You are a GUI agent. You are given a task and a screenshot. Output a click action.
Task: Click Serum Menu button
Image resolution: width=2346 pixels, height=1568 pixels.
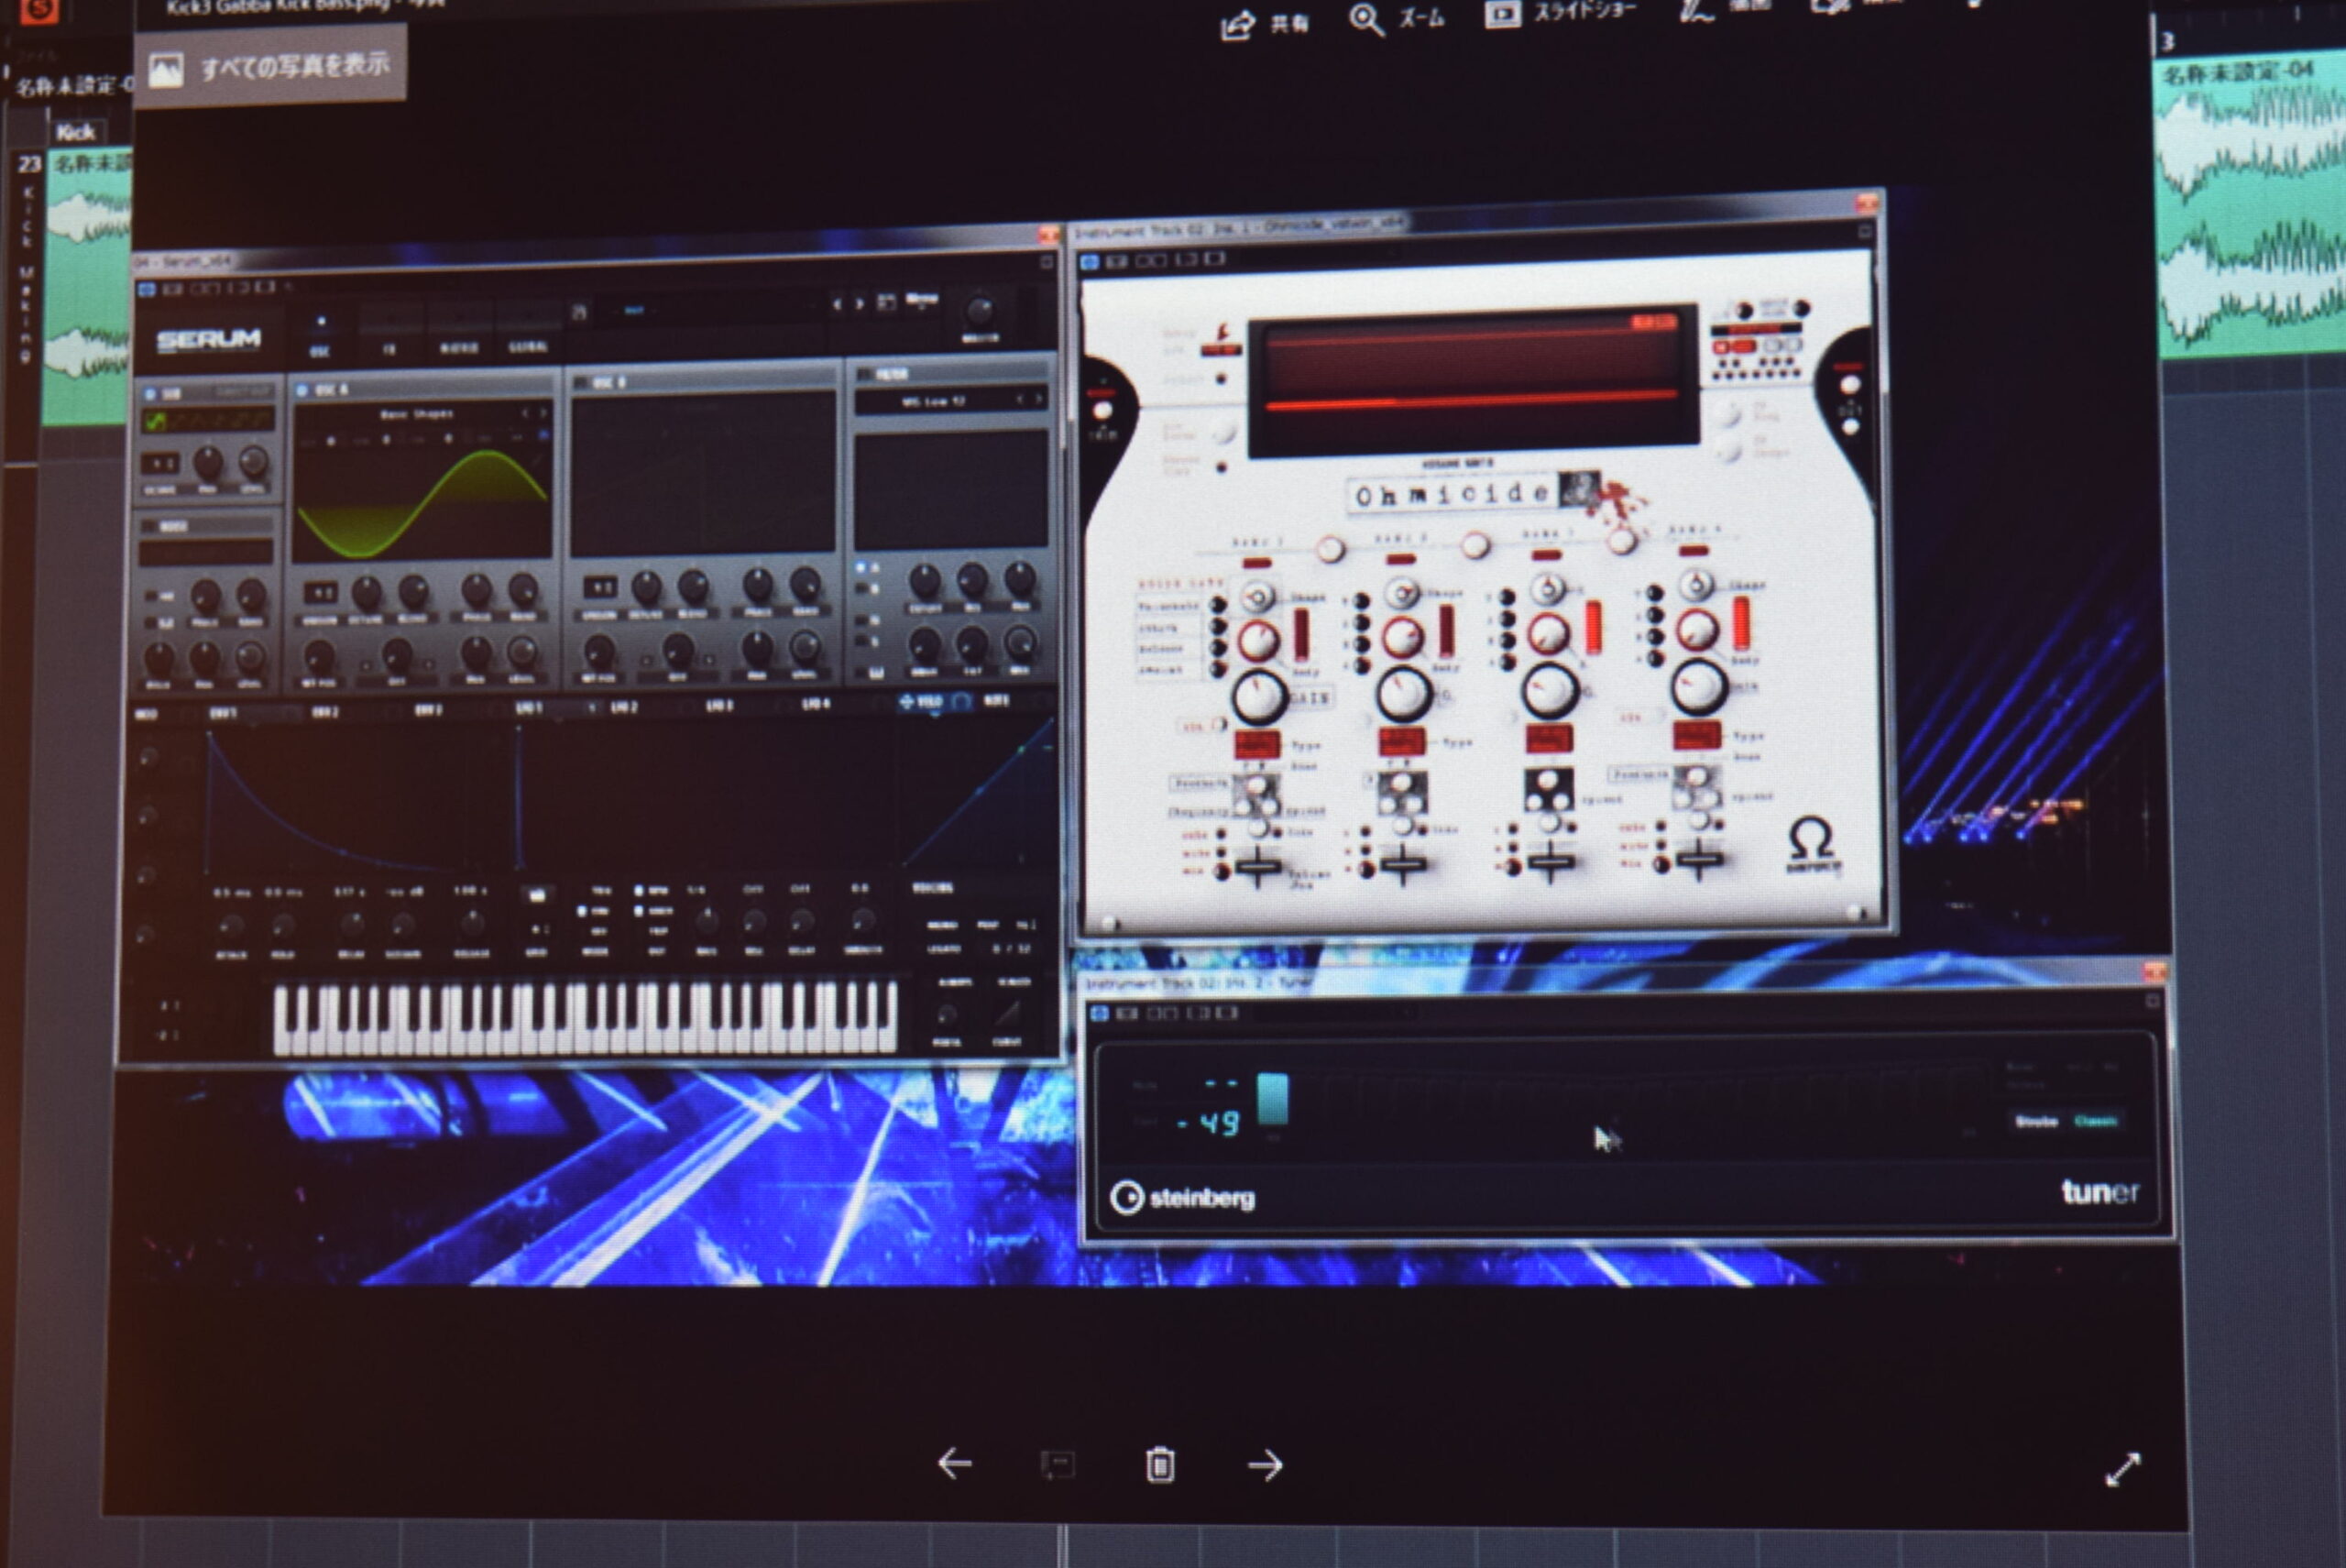[920, 299]
